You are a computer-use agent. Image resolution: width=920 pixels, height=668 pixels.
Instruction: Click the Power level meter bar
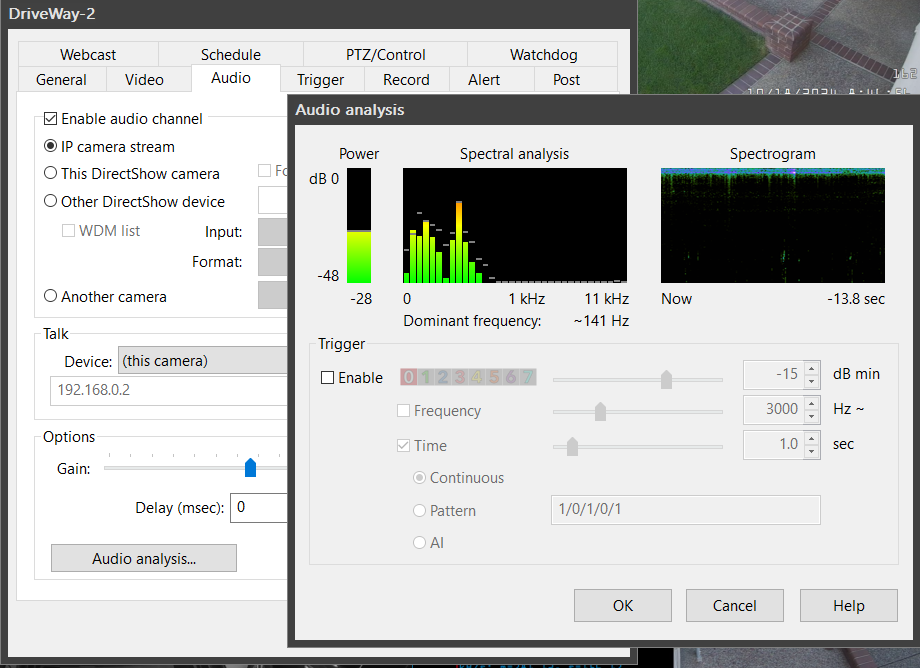(x=359, y=226)
